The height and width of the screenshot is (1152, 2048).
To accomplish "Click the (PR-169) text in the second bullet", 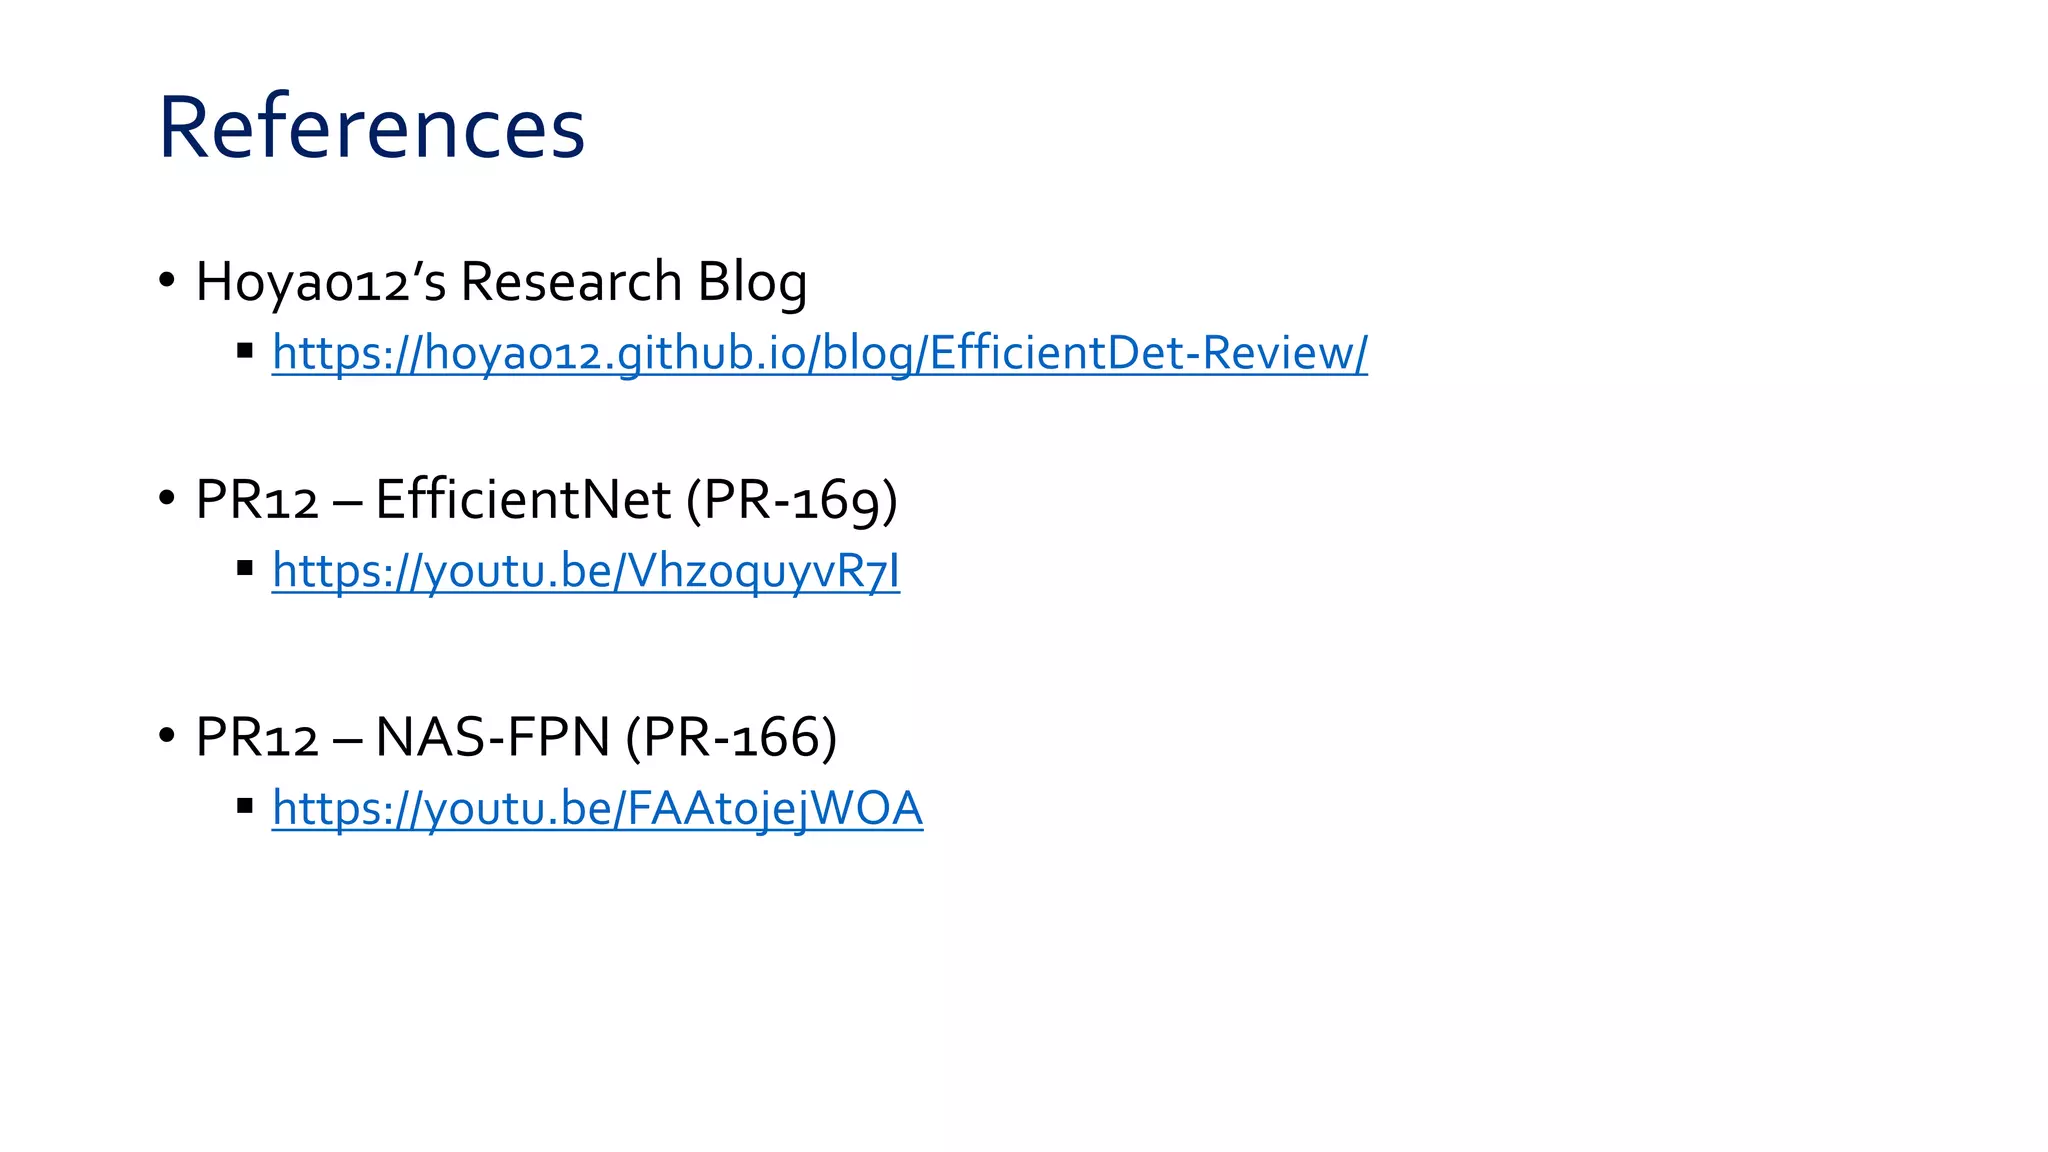I will pyautogui.click(x=792, y=501).
